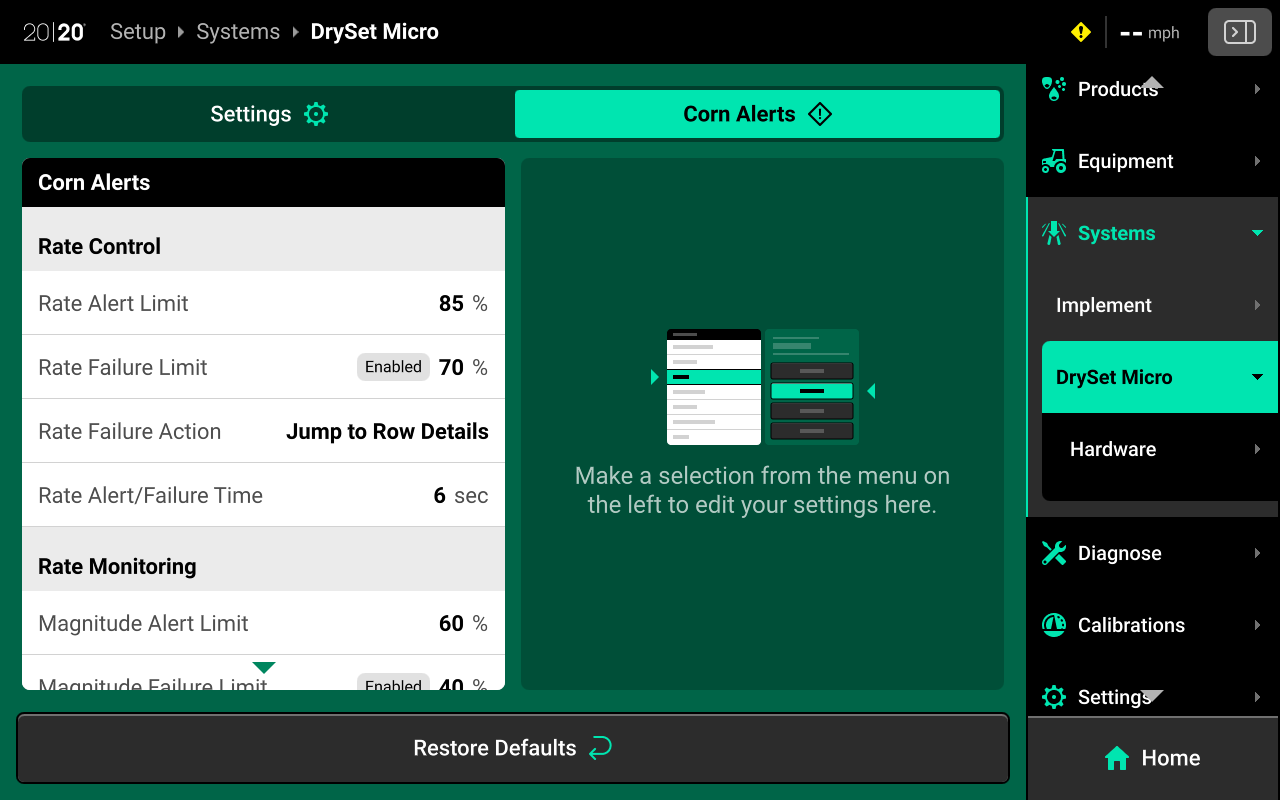The width and height of the screenshot is (1280, 800).
Task: Click the Equipment tractor icon
Action: [x=1053, y=161]
